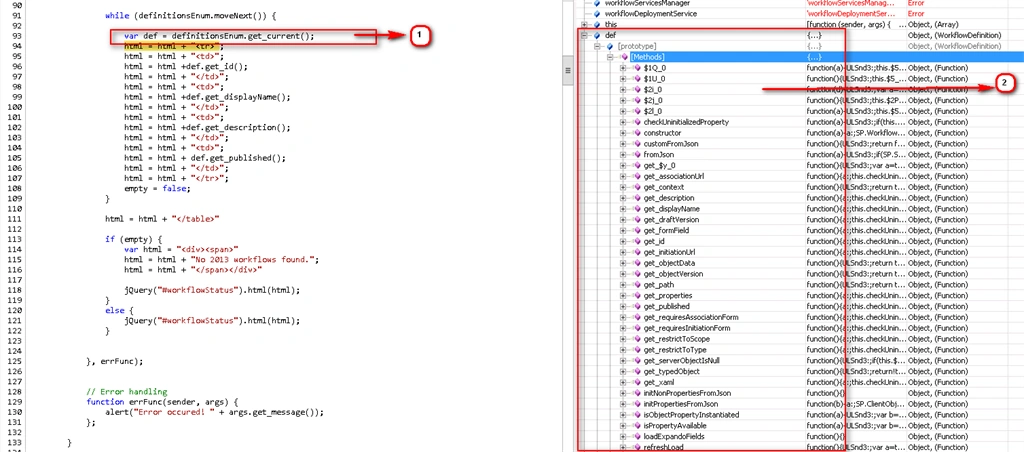The image size is (1024, 452).
Task: Click the get_path method icon
Action: (637, 285)
